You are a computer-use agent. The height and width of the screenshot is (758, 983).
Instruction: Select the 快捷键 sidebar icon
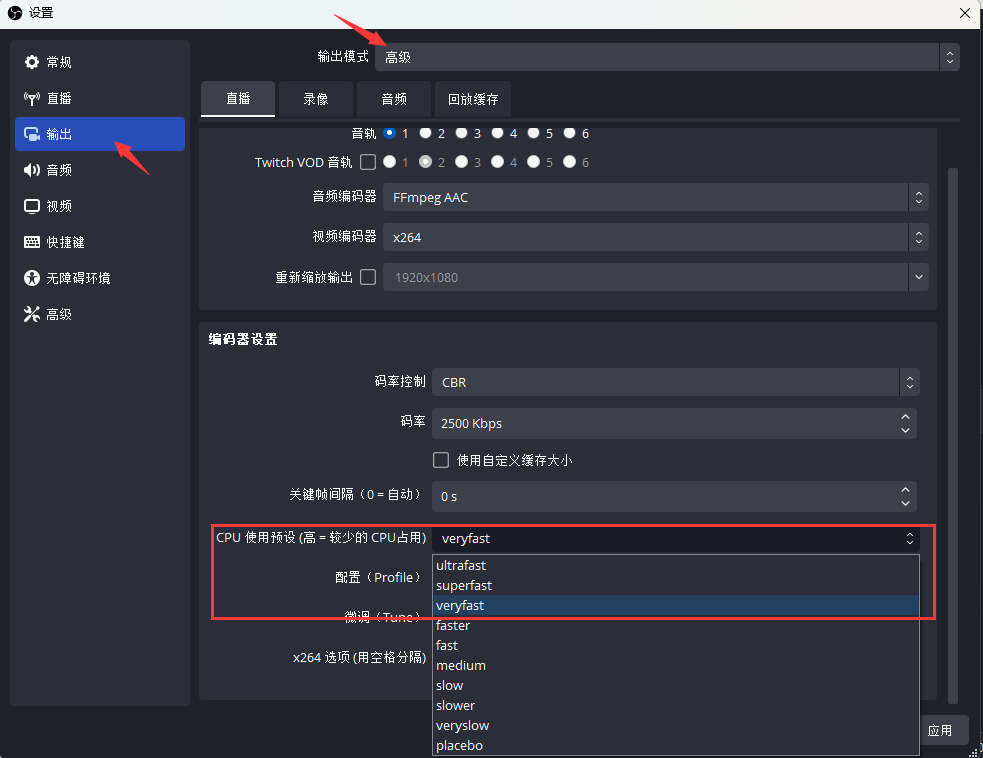point(62,242)
